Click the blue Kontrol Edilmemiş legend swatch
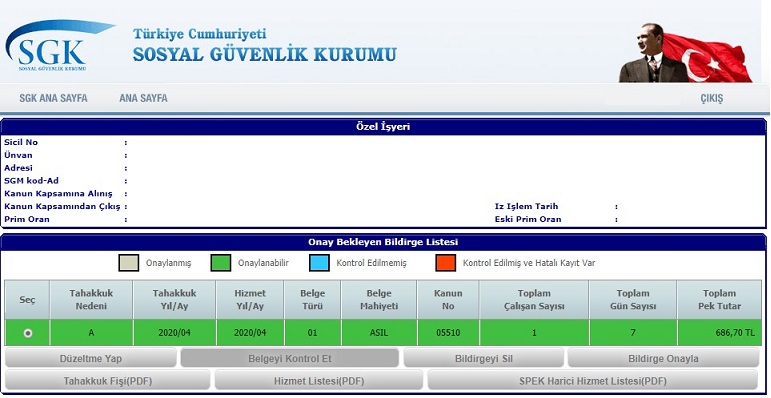Image resolution: width=771 pixels, height=398 pixels. (319, 263)
